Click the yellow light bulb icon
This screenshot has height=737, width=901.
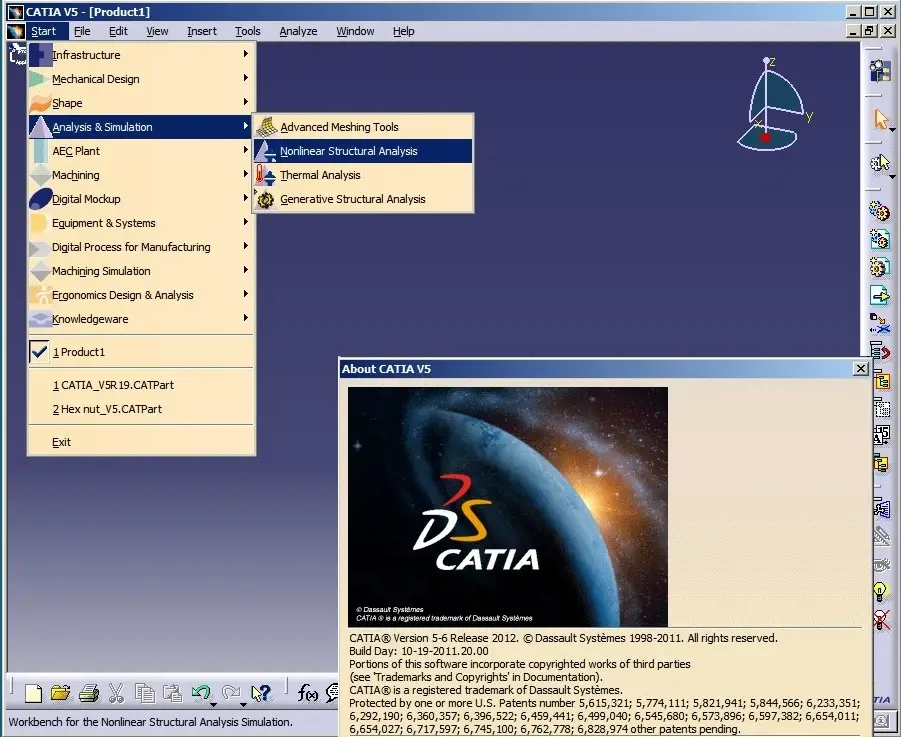tap(880, 591)
